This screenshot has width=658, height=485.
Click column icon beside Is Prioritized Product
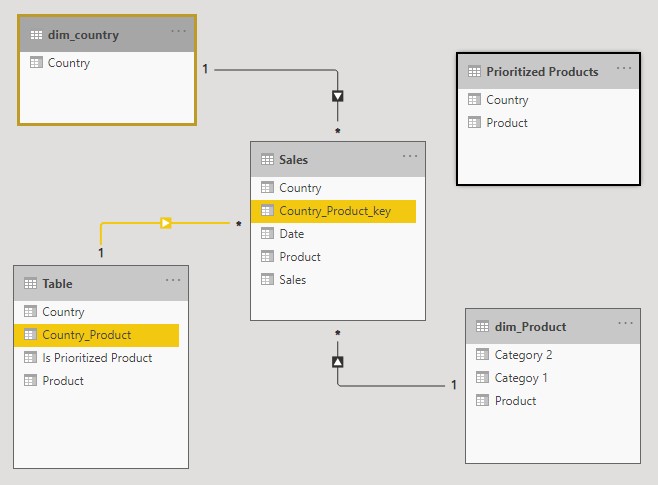[x=30, y=357]
